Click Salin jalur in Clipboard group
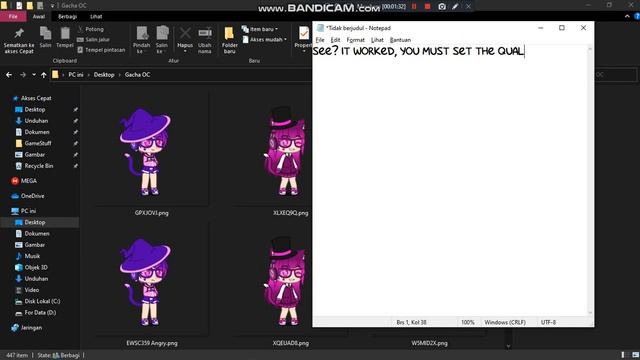 pyautogui.click(x=93, y=40)
